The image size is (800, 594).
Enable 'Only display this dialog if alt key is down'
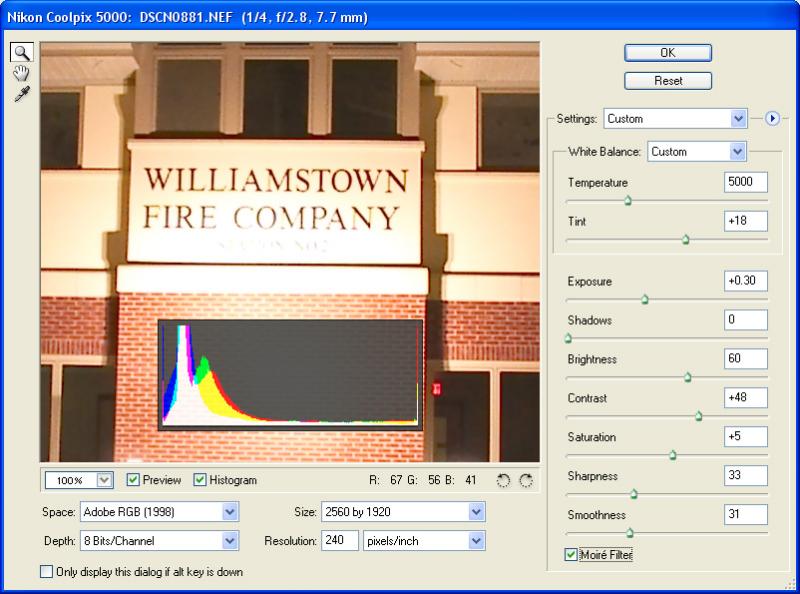(46, 572)
